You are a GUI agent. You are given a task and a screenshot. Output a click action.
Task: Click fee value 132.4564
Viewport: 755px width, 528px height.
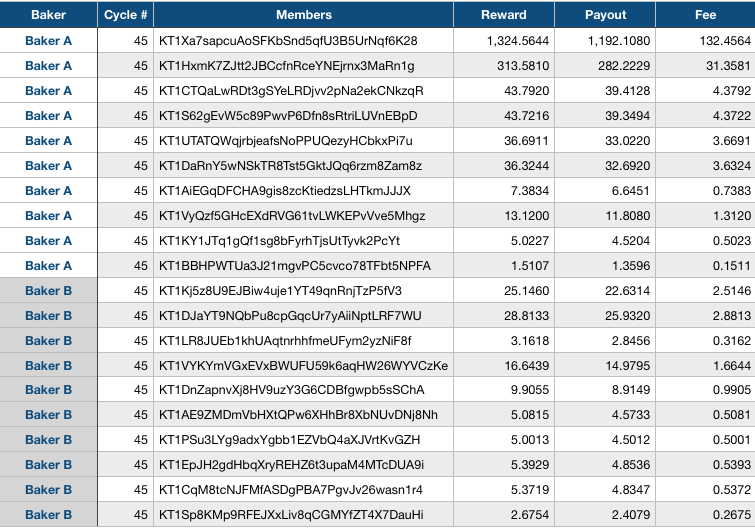tap(725, 41)
